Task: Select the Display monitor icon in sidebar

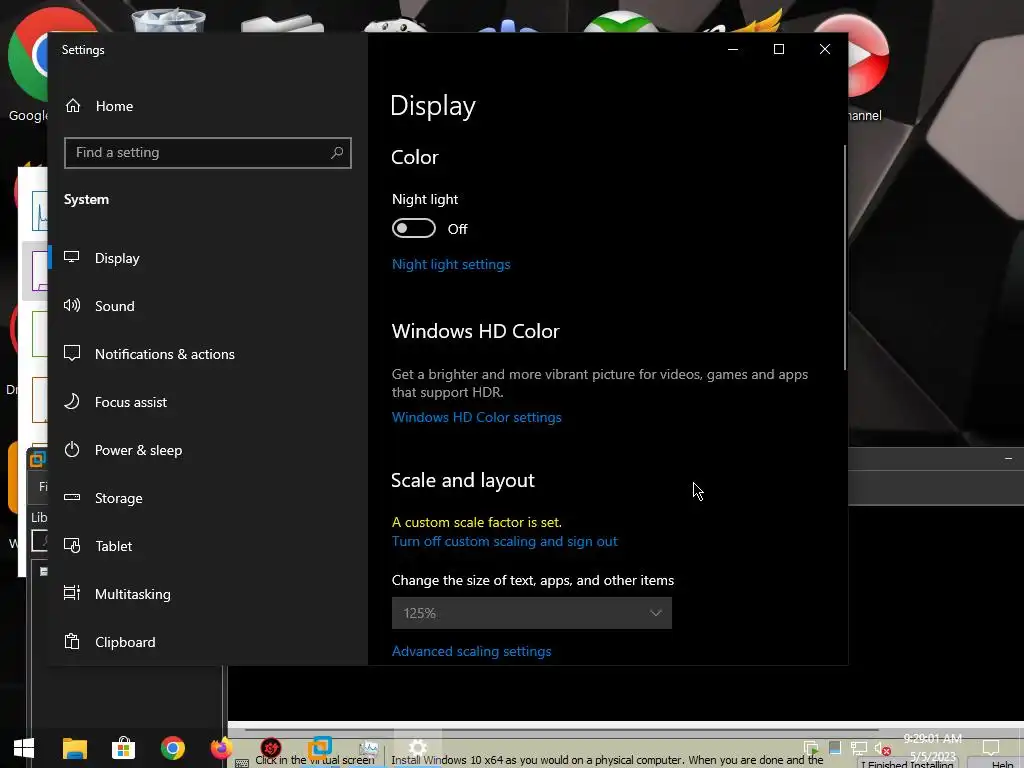Action: 72,257
